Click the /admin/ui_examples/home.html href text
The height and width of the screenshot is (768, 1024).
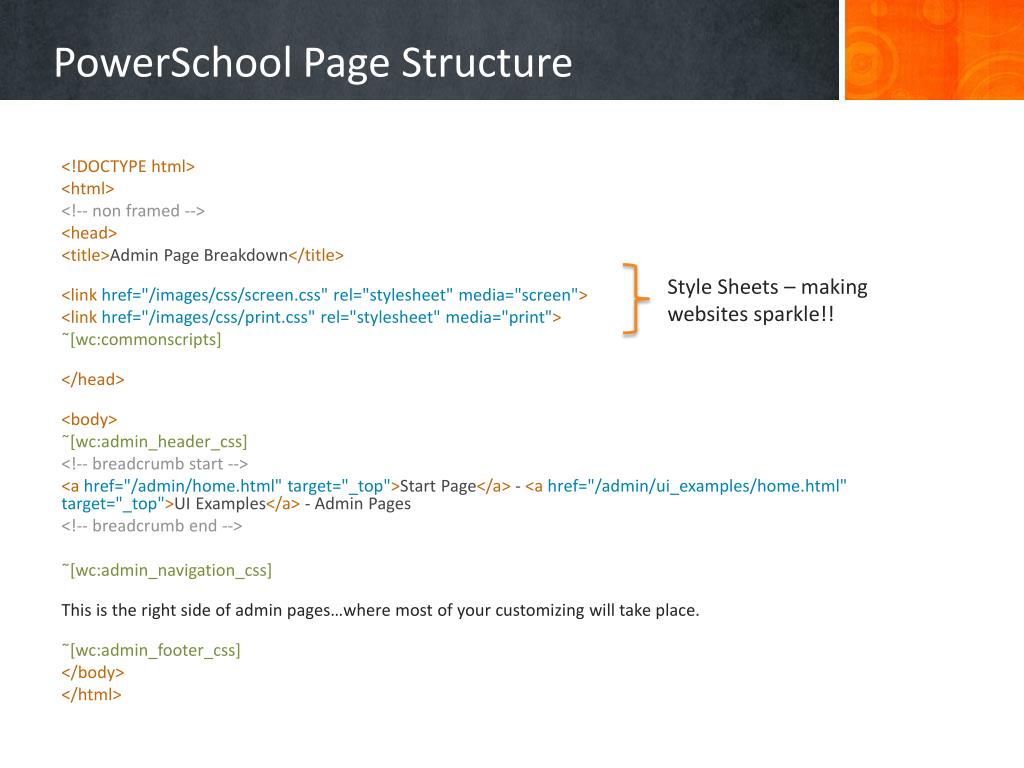[x=716, y=487]
